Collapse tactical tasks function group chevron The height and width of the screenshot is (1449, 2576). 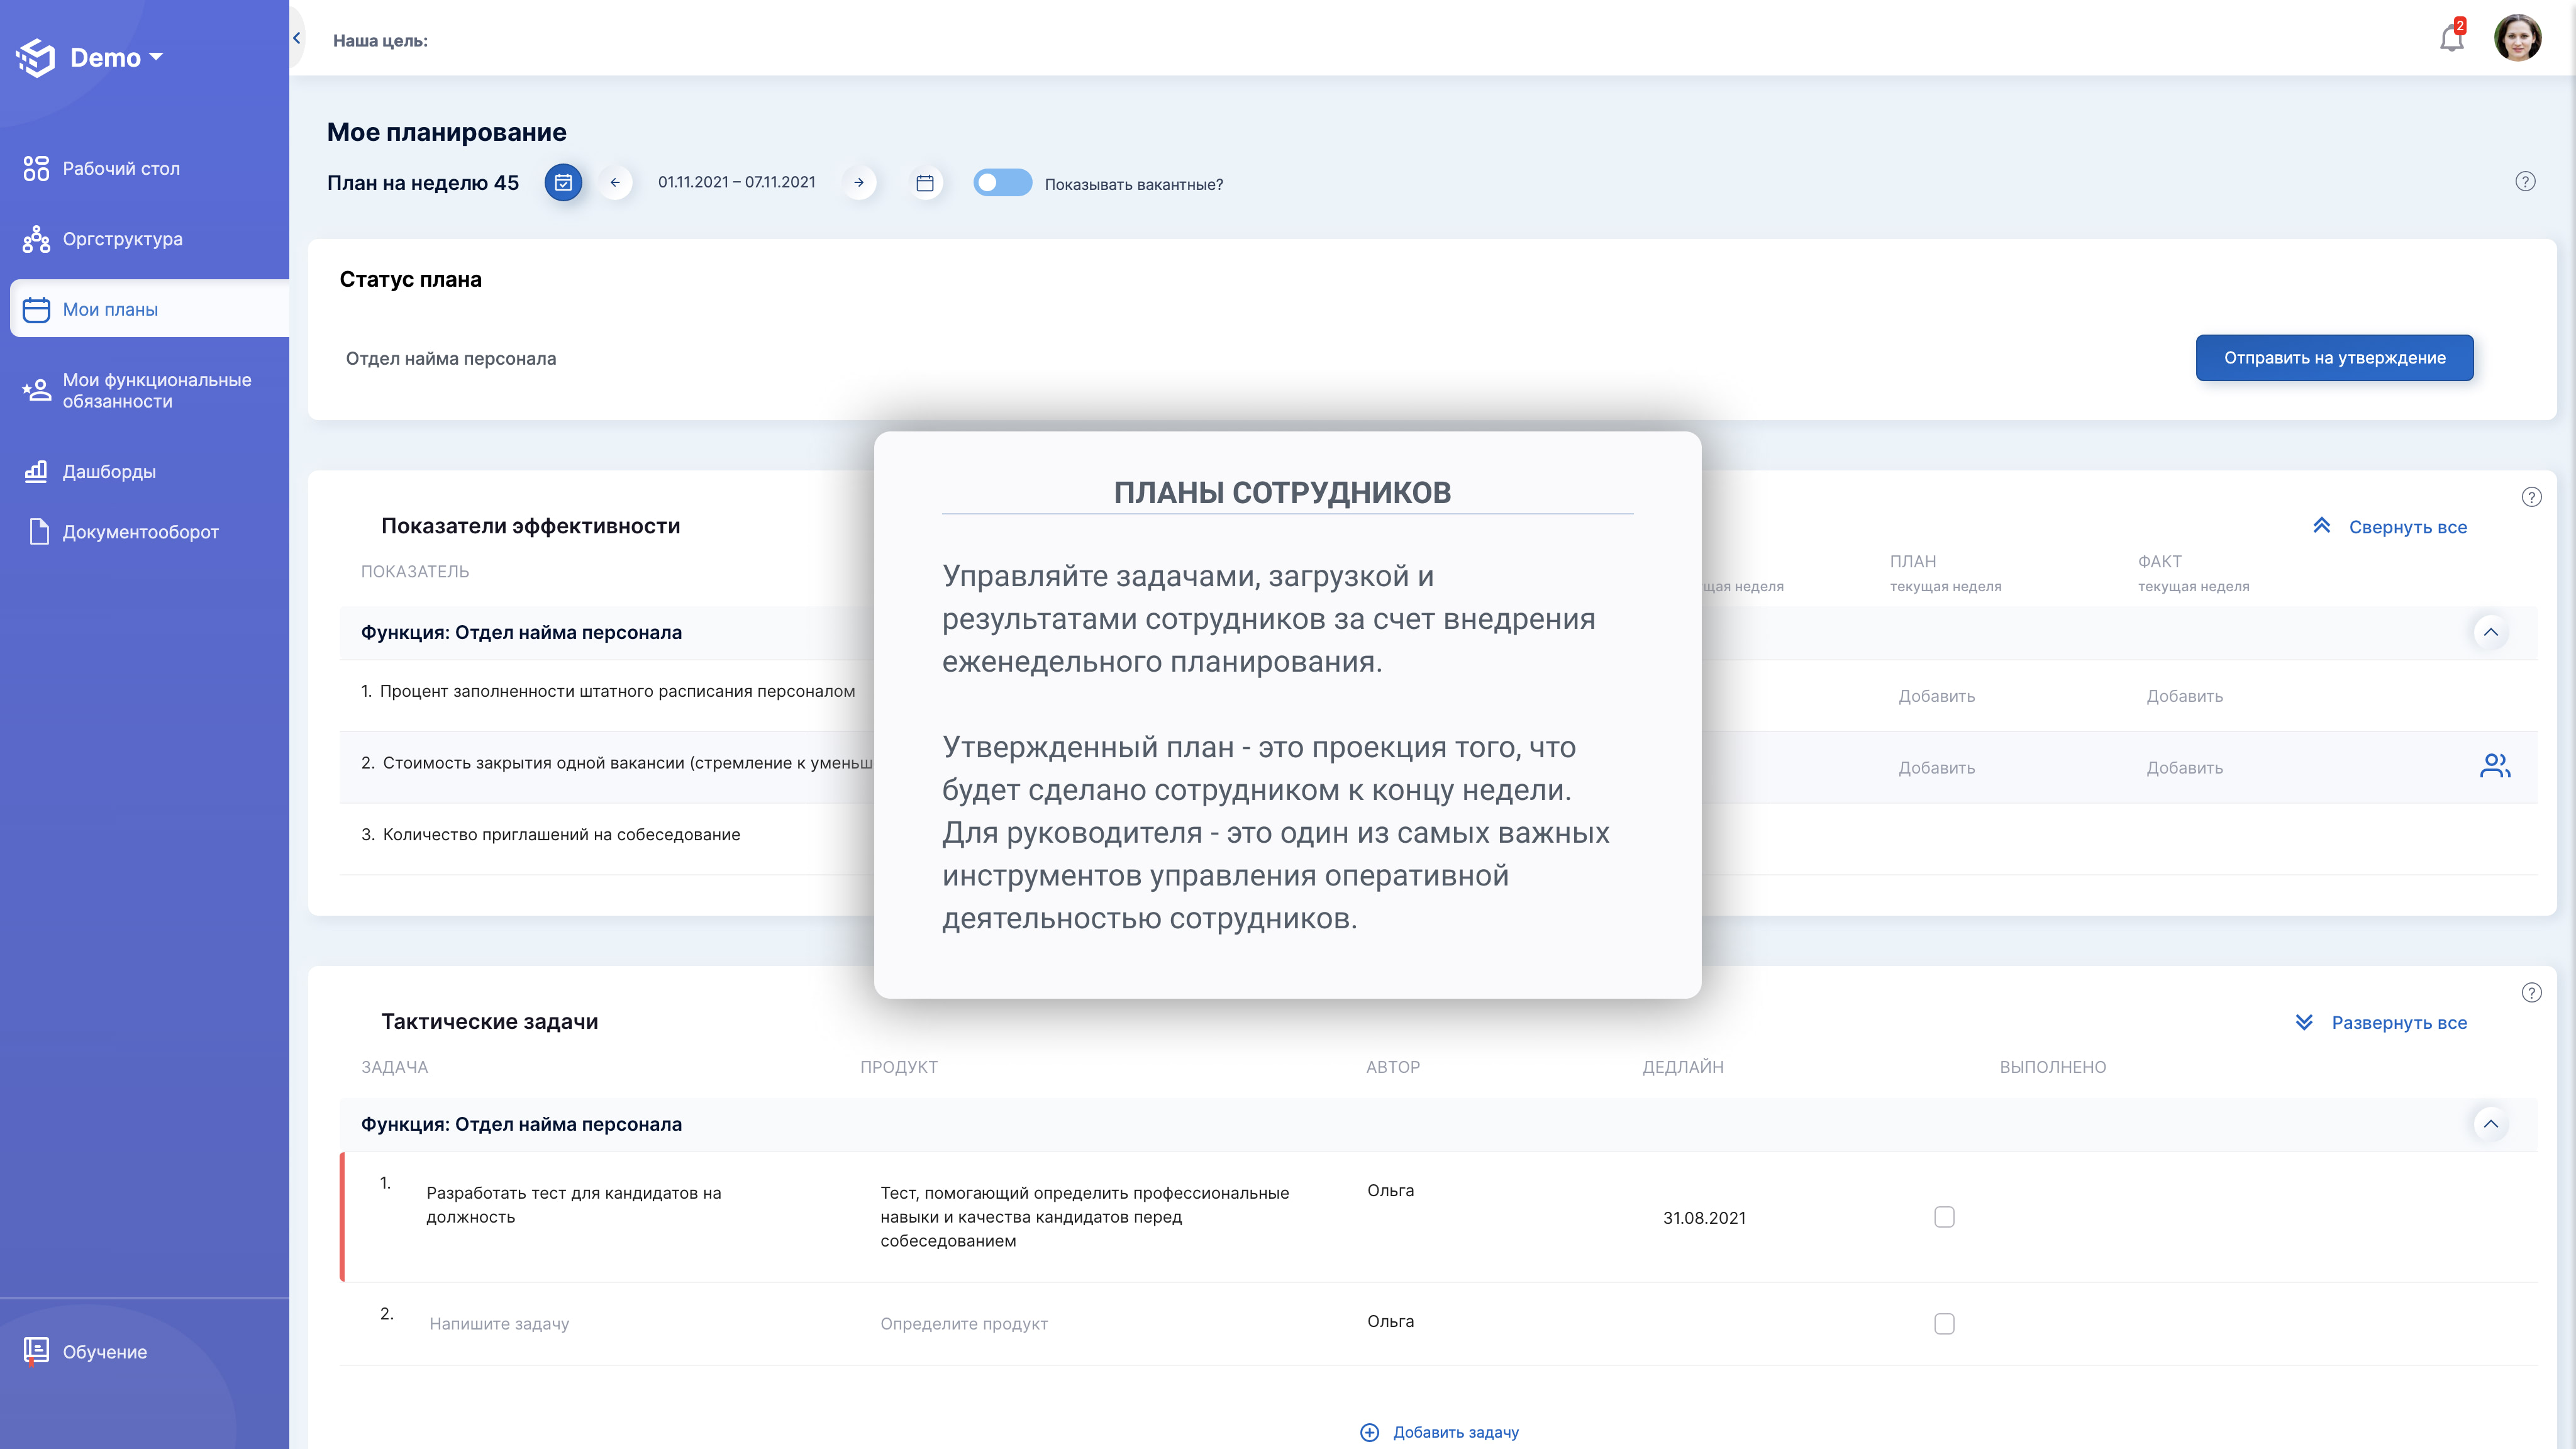click(x=2490, y=1124)
